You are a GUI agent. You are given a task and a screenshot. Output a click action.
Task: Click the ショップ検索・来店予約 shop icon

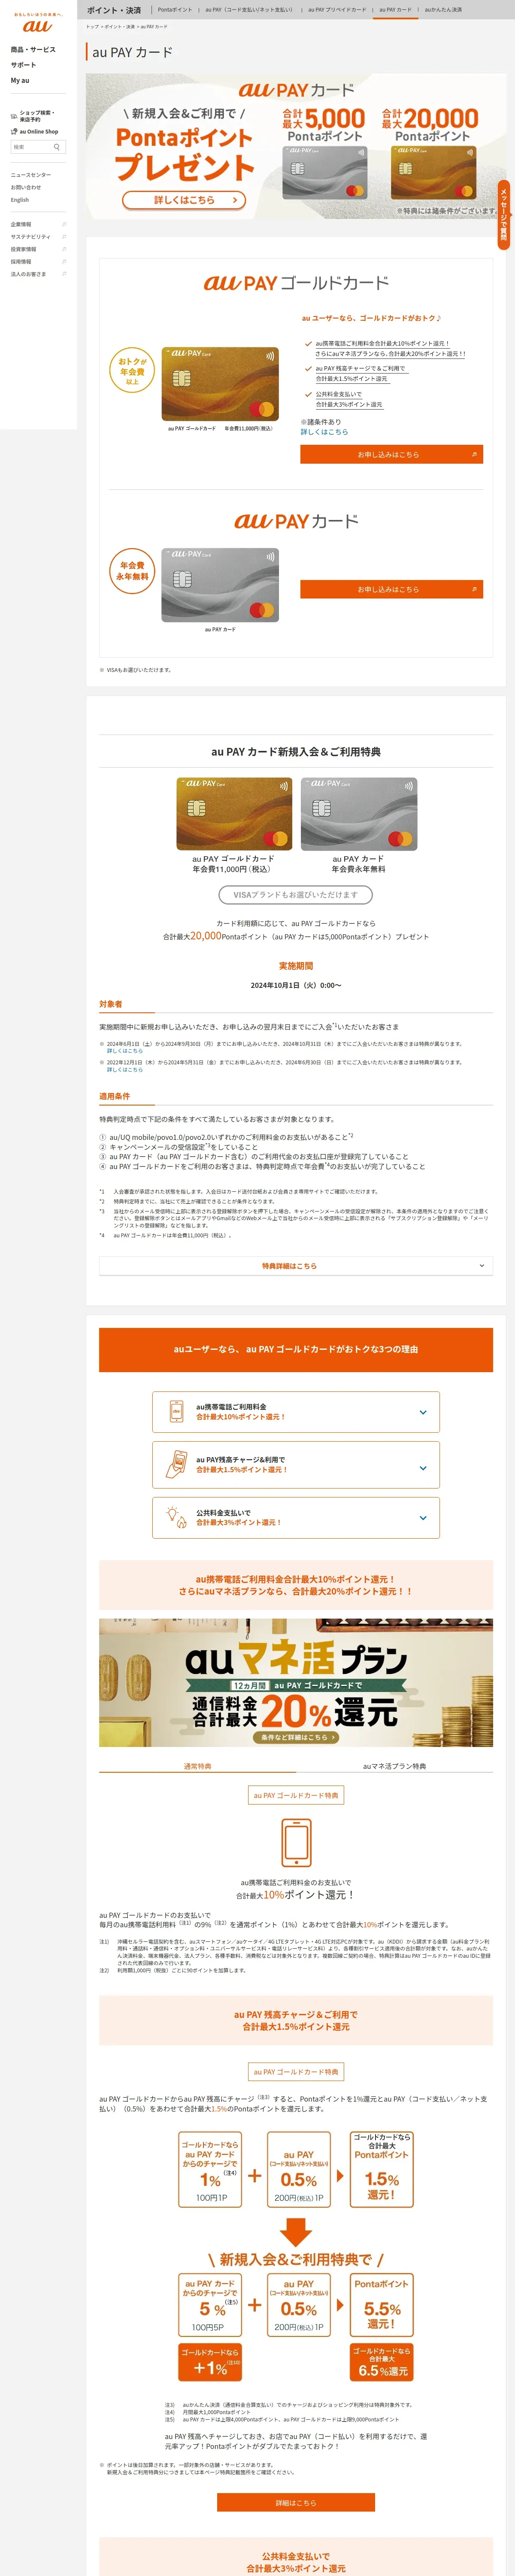[14, 116]
